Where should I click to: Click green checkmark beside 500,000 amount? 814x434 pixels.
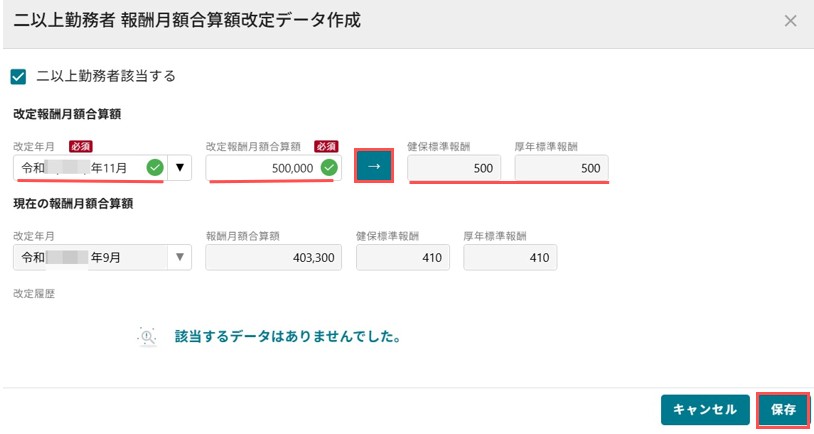coord(329,168)
